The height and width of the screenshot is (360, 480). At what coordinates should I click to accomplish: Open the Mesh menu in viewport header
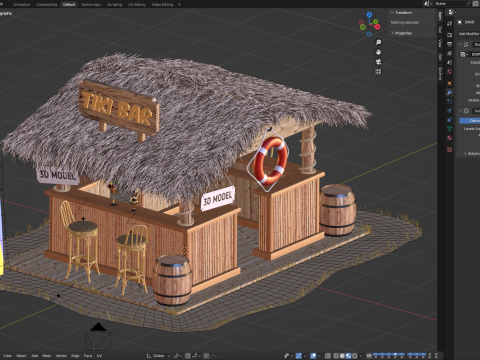(x=47, y=356)
